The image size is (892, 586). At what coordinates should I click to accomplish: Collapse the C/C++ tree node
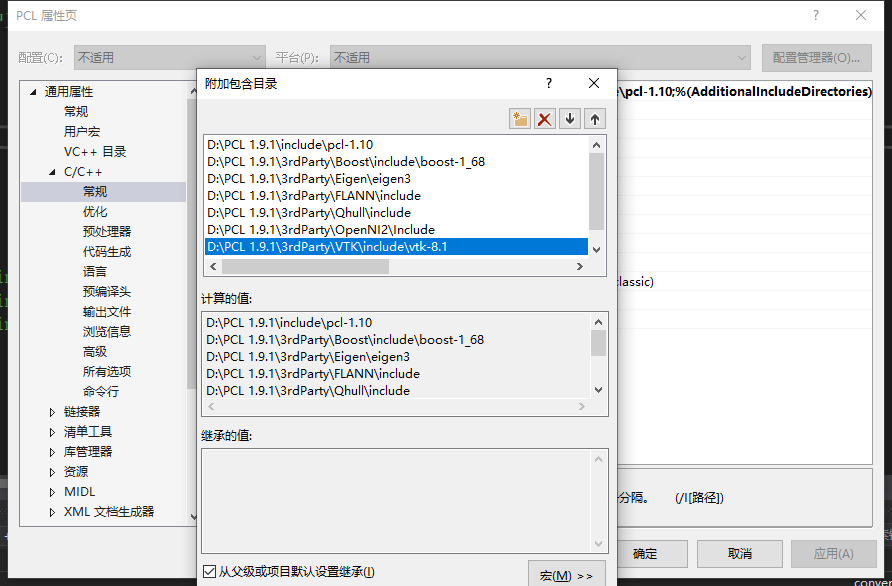click(52, 172)
